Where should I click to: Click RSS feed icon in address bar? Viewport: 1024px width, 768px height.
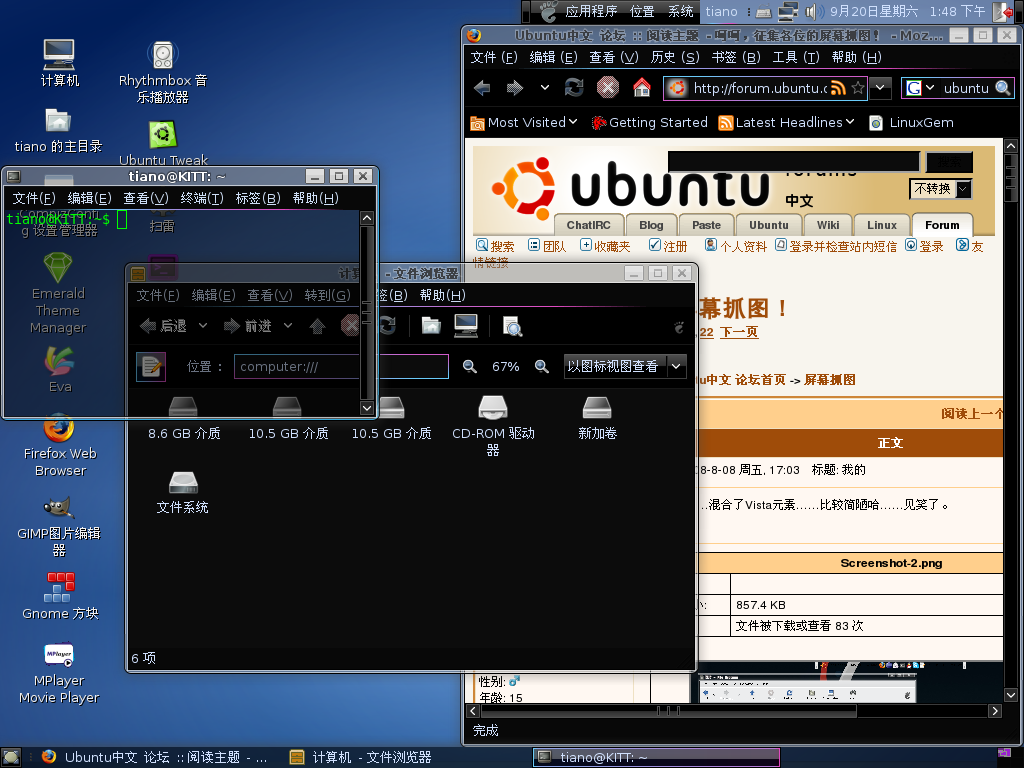(838, 88)
